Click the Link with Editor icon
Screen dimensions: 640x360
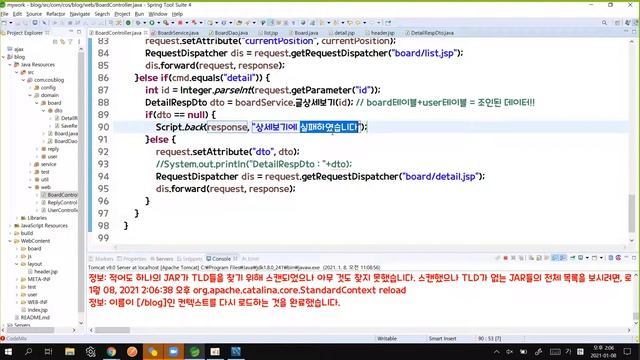62,41
